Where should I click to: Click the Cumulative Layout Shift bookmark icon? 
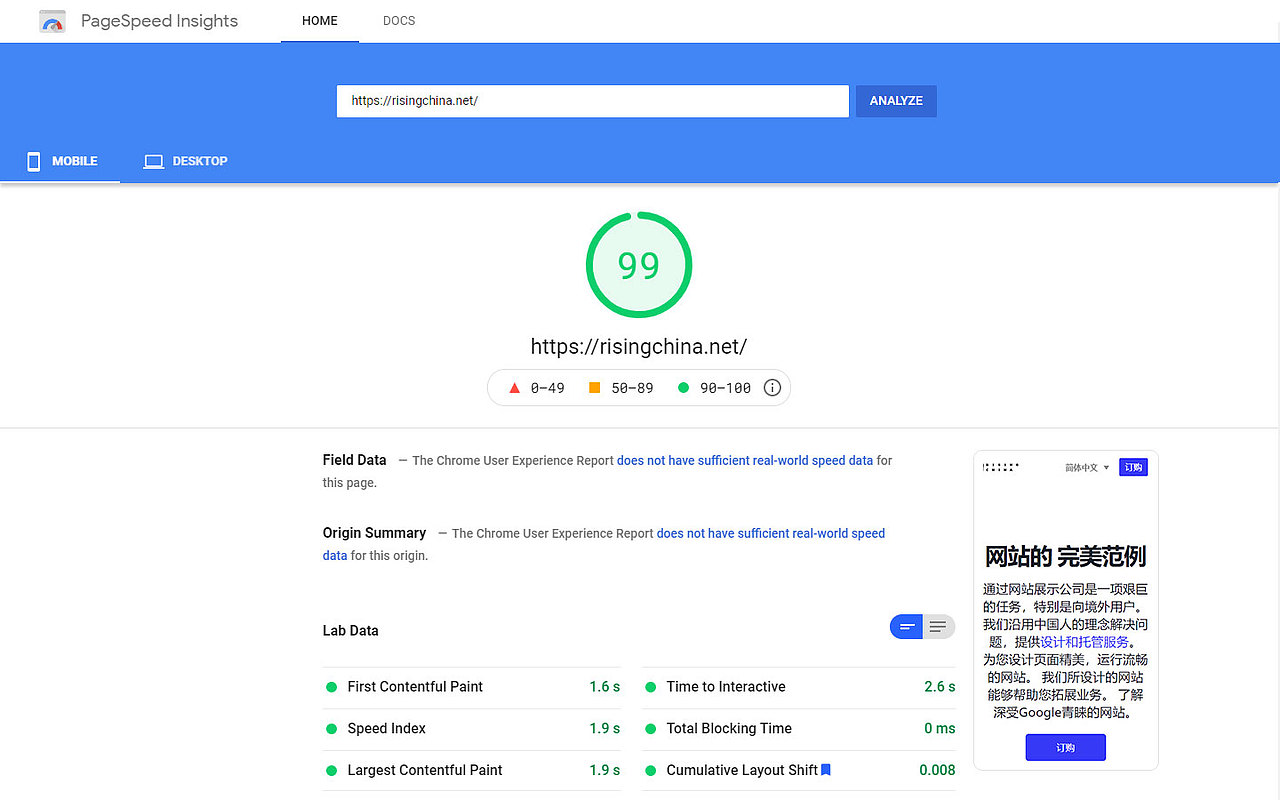point(826,770)
